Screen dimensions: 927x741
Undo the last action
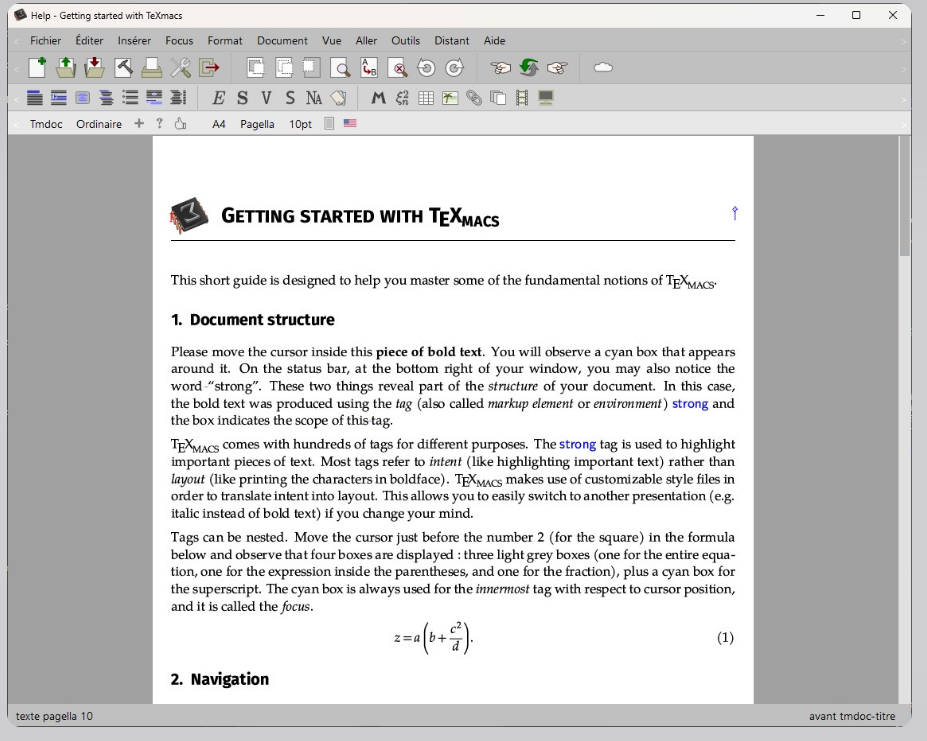pos(426,67)
